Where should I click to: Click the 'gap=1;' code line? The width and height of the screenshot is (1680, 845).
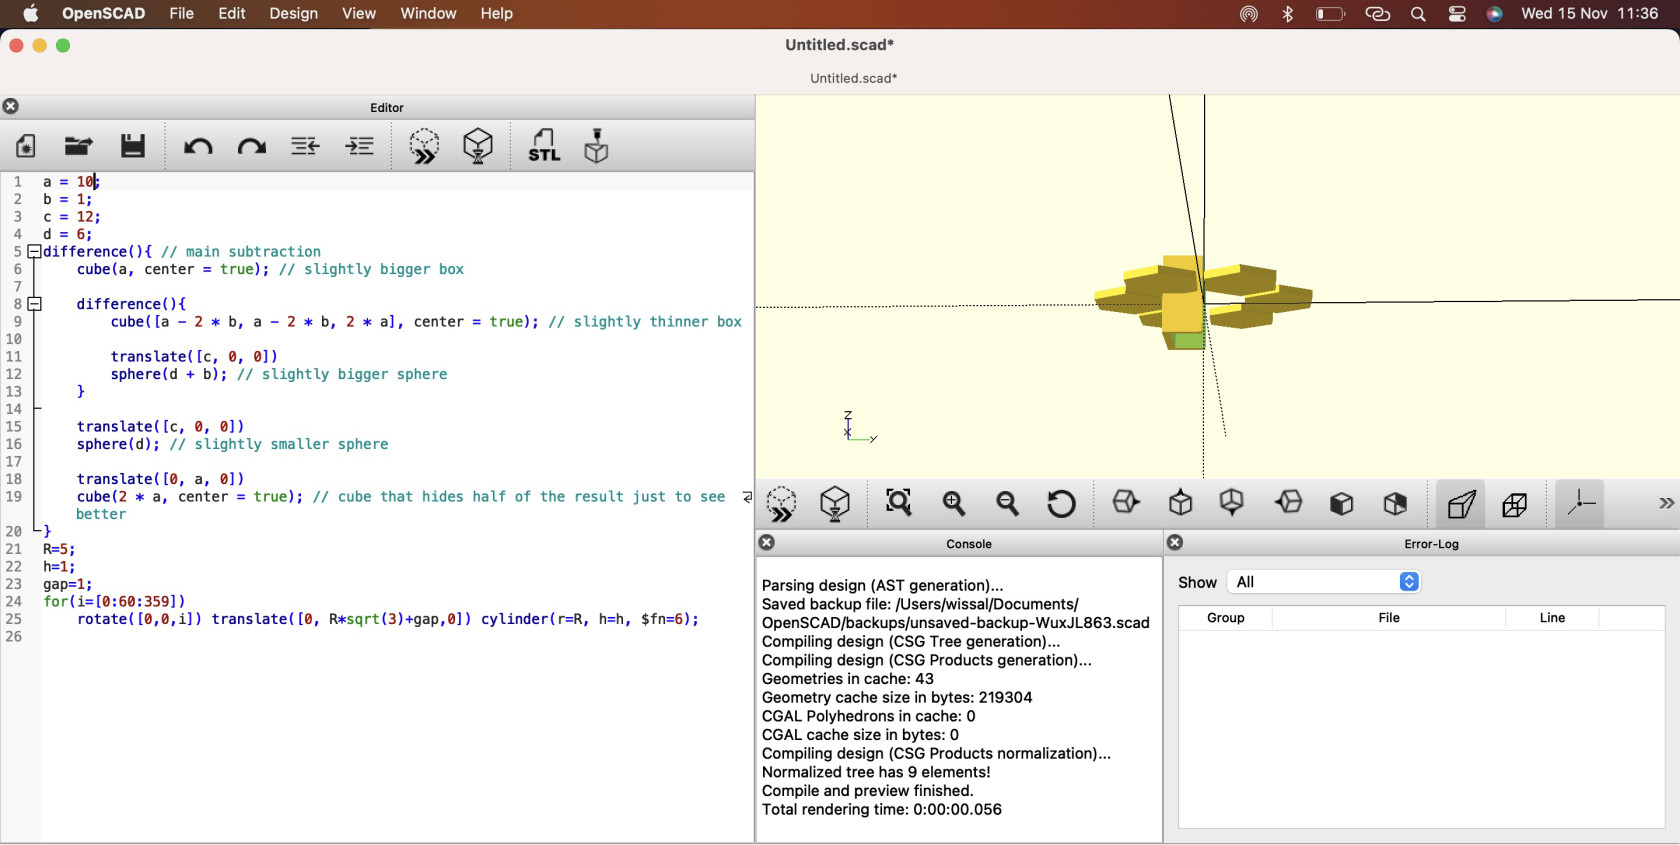point(67,584)
